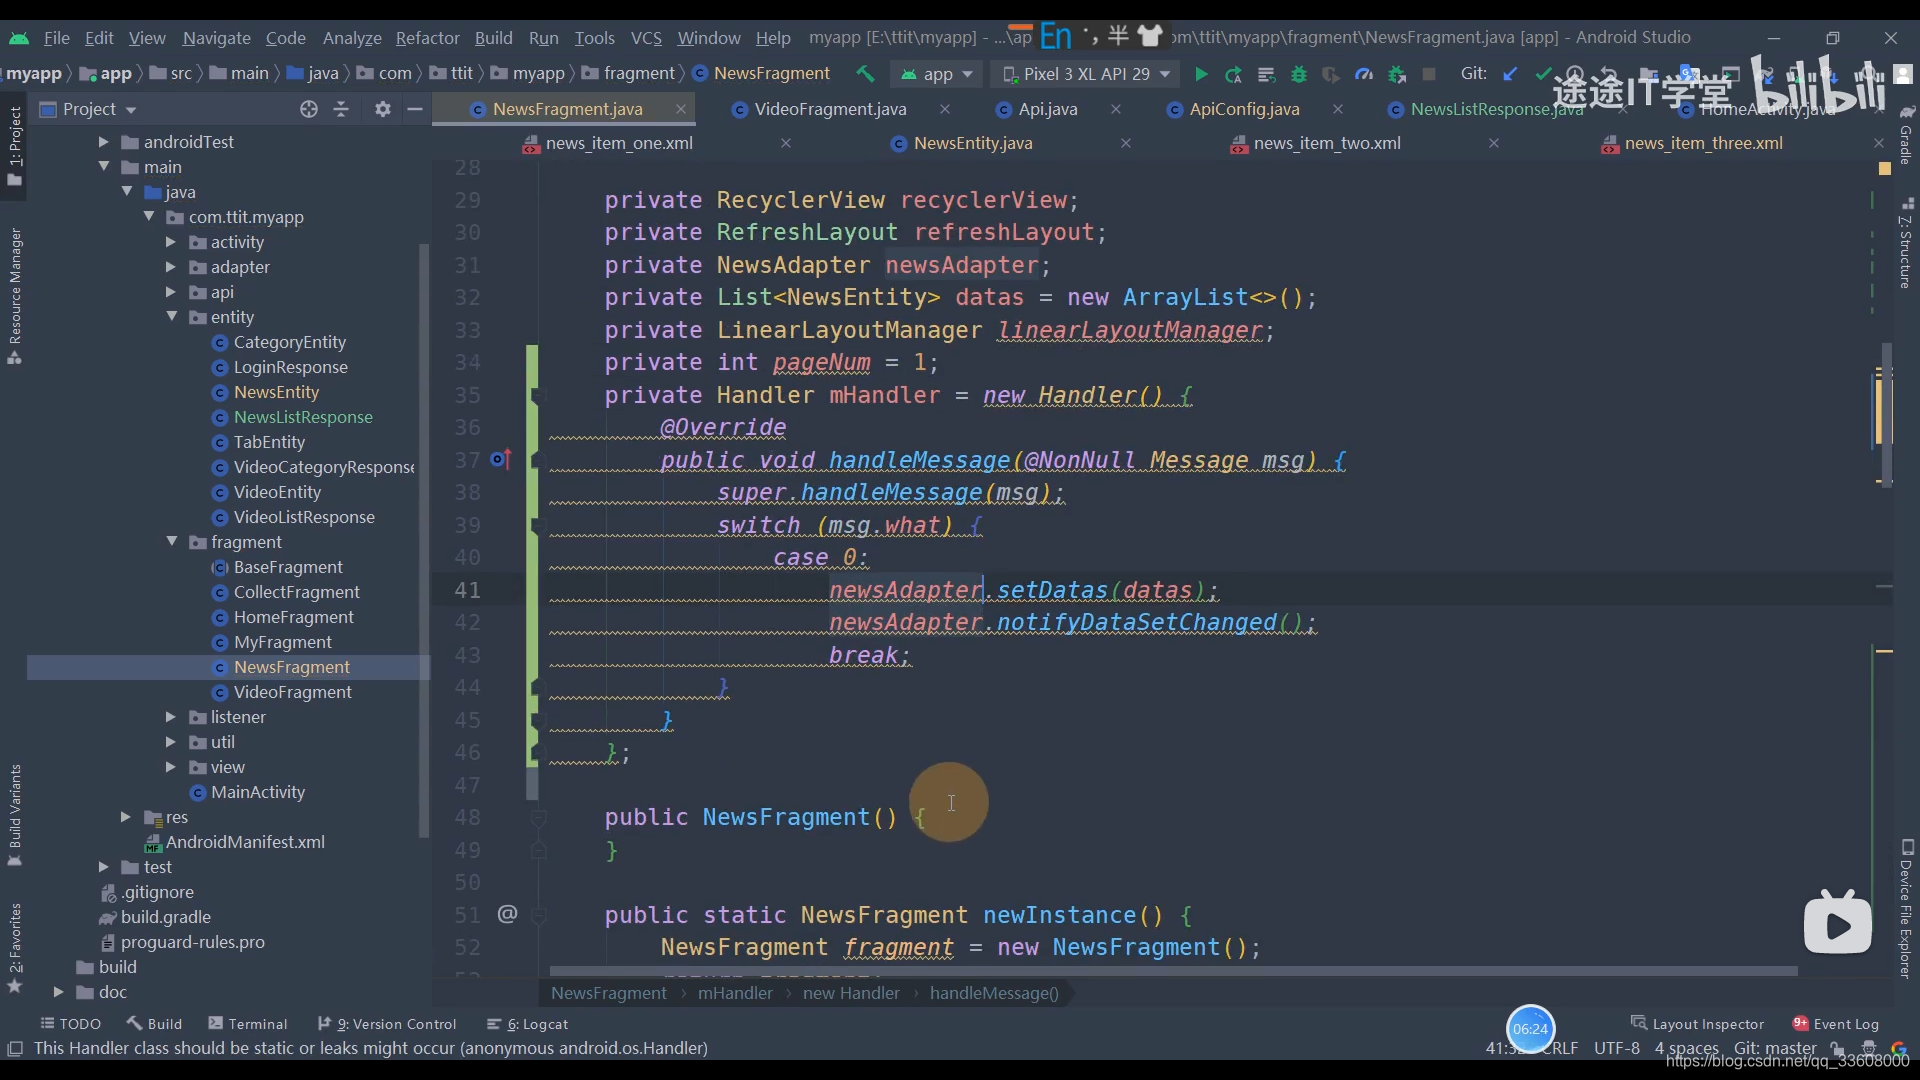
Task: Click the Run with Coverage icon
Action: 1330,74
